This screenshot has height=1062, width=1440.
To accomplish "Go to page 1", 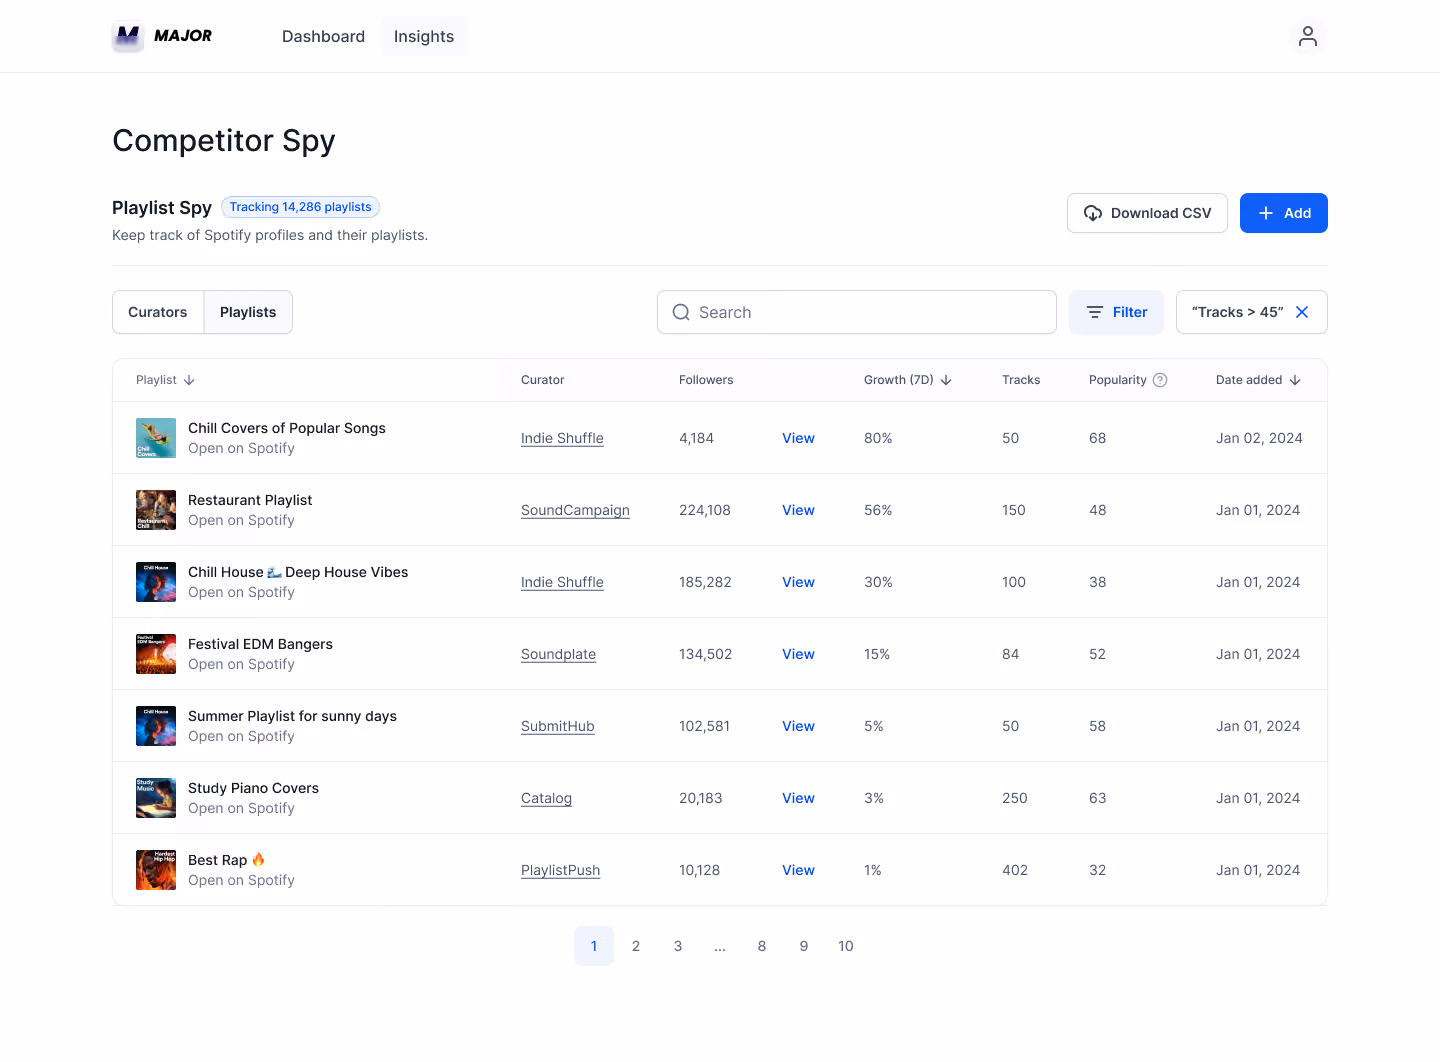I will (594, 946).
